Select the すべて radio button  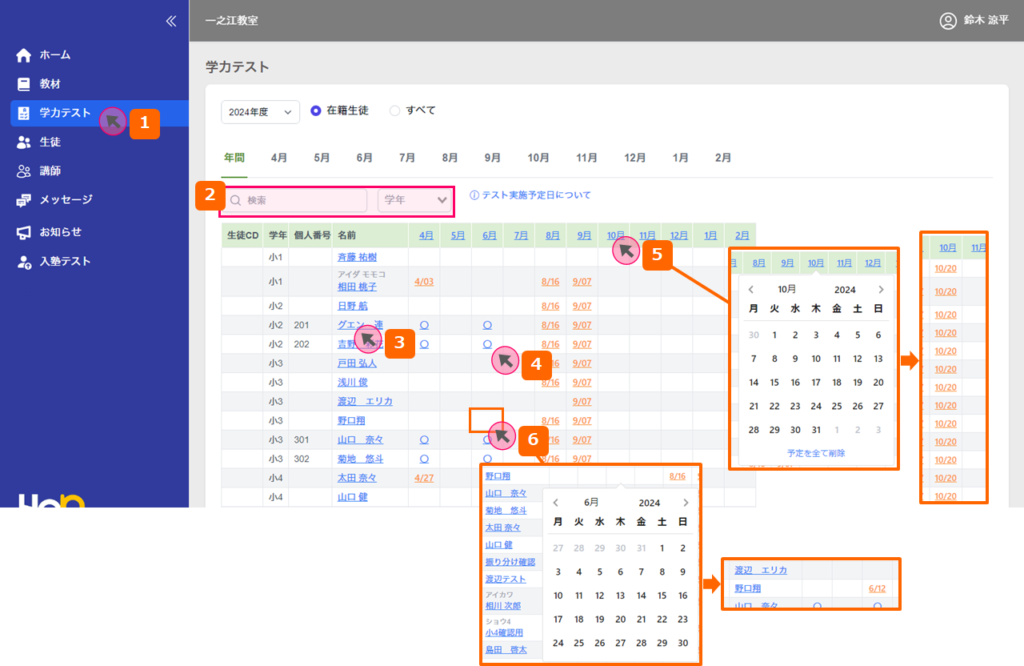tap(394, 111)
